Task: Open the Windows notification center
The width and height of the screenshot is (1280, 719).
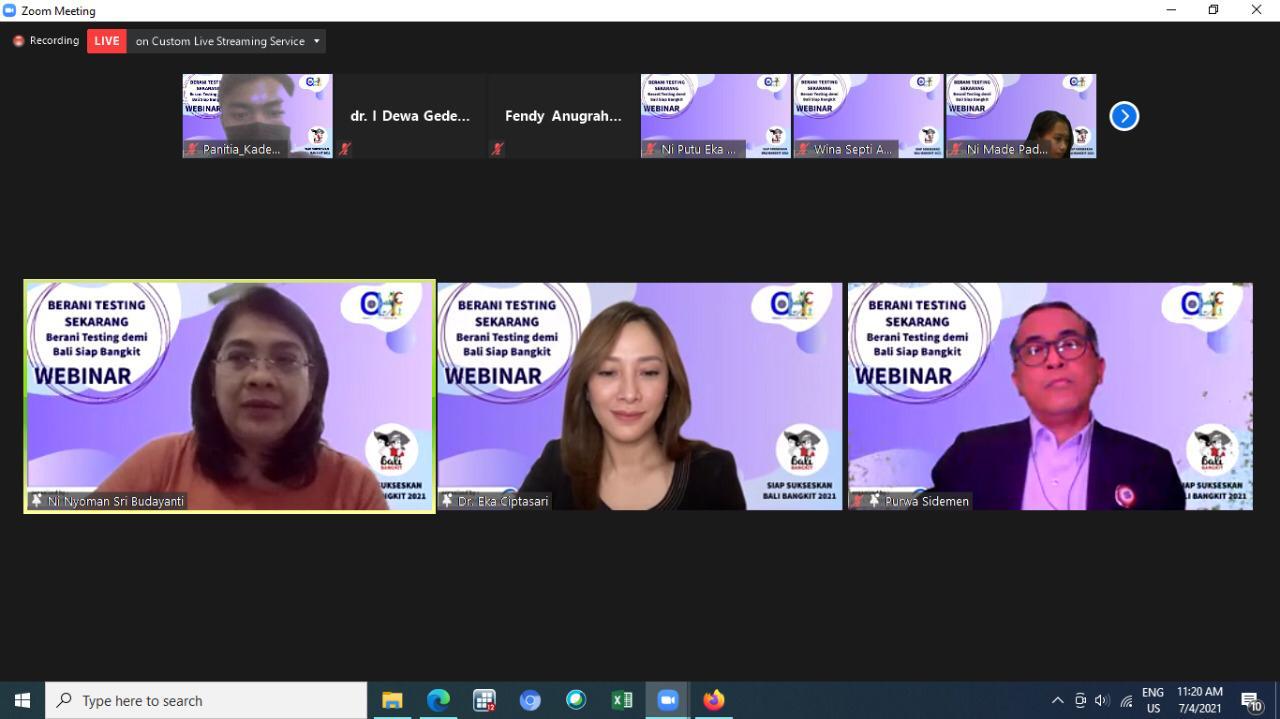Action: click(x=1251, y=700)
